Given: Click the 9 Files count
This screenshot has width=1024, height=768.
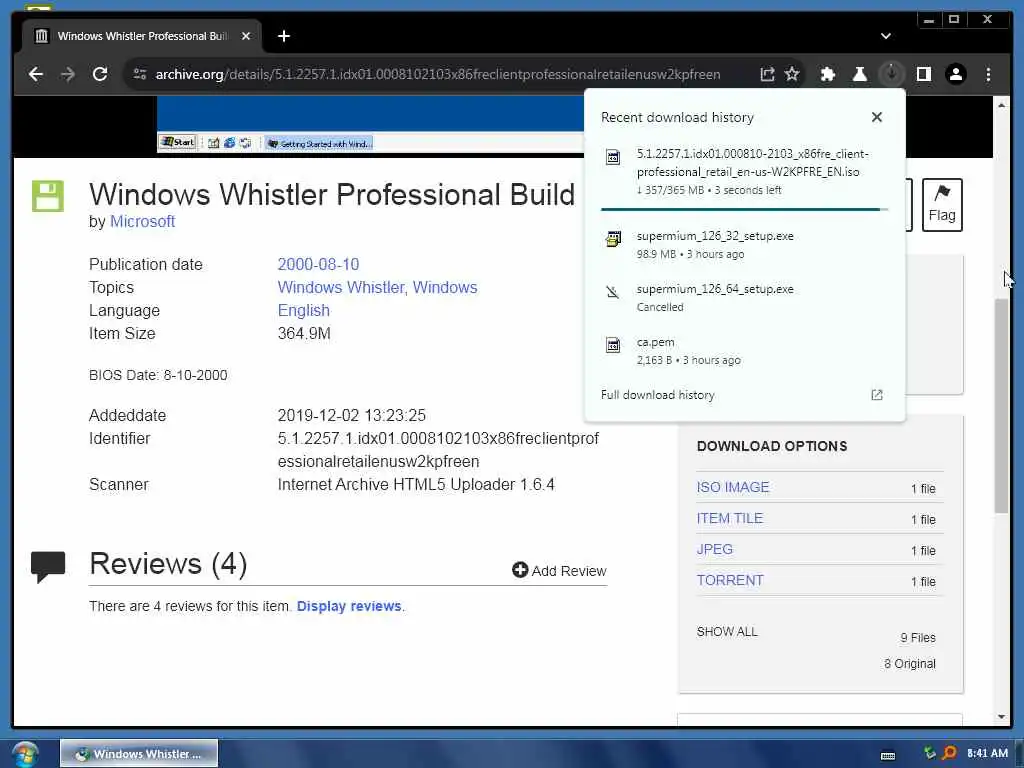Looking at the screenshot, I should [918, 637].
